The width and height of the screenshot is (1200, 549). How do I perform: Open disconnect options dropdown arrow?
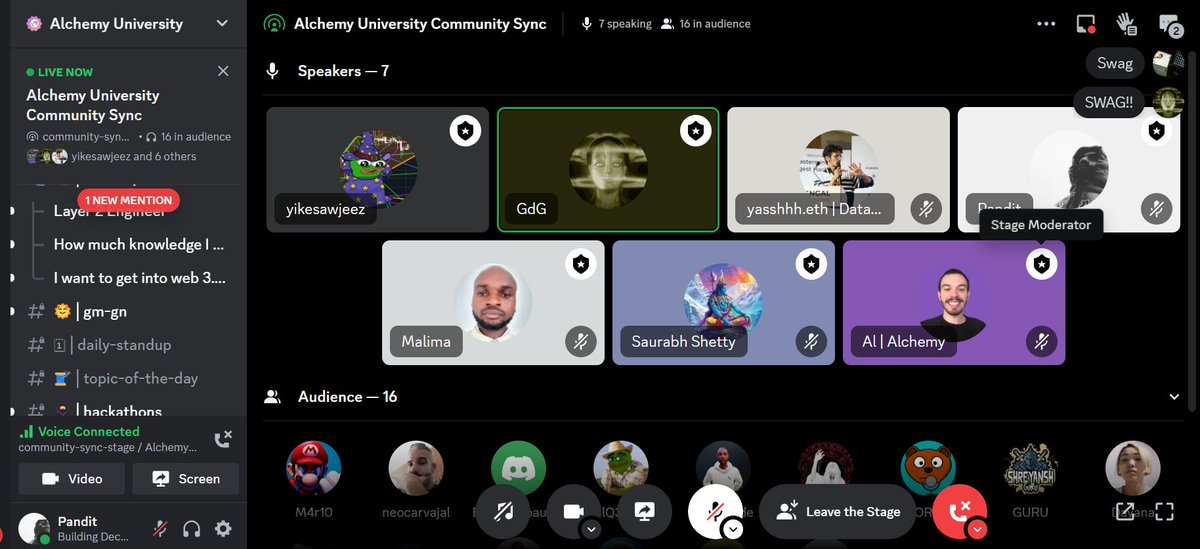[x=977, y=529]
